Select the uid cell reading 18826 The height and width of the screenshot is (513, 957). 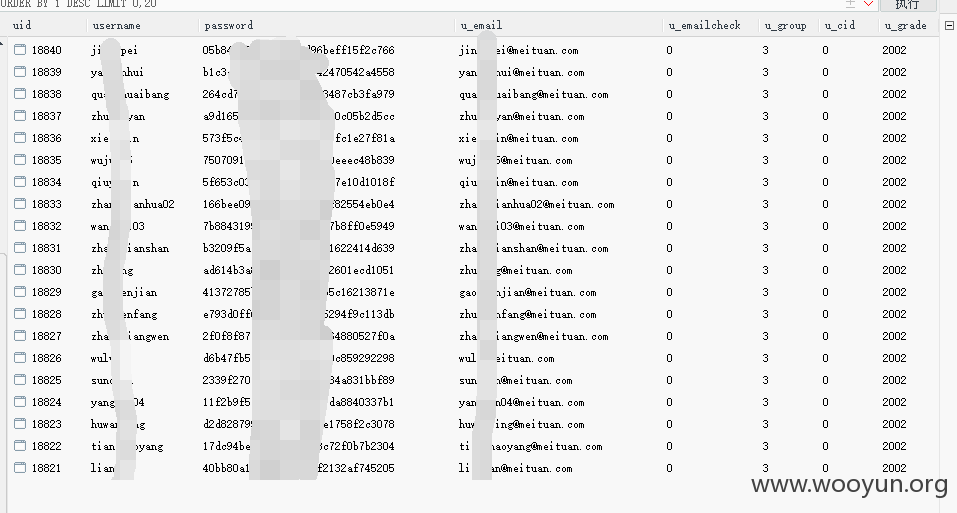pyautogui.click(x=46, y=357)
